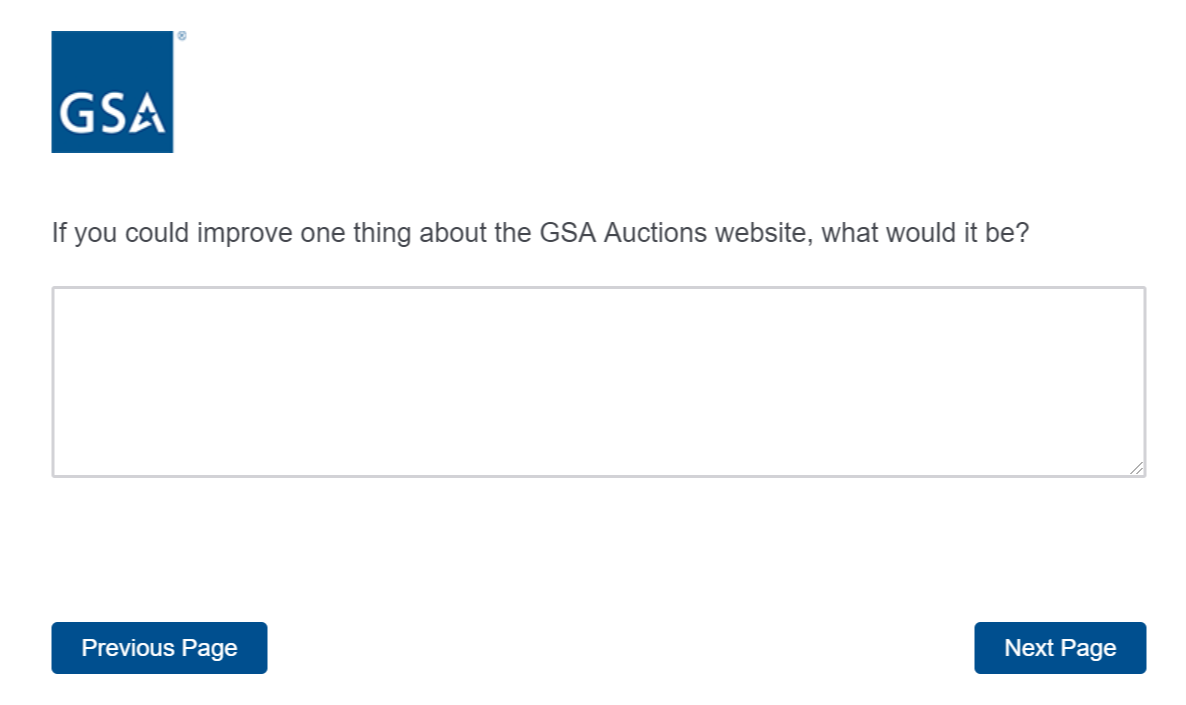
Task: Click the corner grip of the text area
Action: point(1137,468)
